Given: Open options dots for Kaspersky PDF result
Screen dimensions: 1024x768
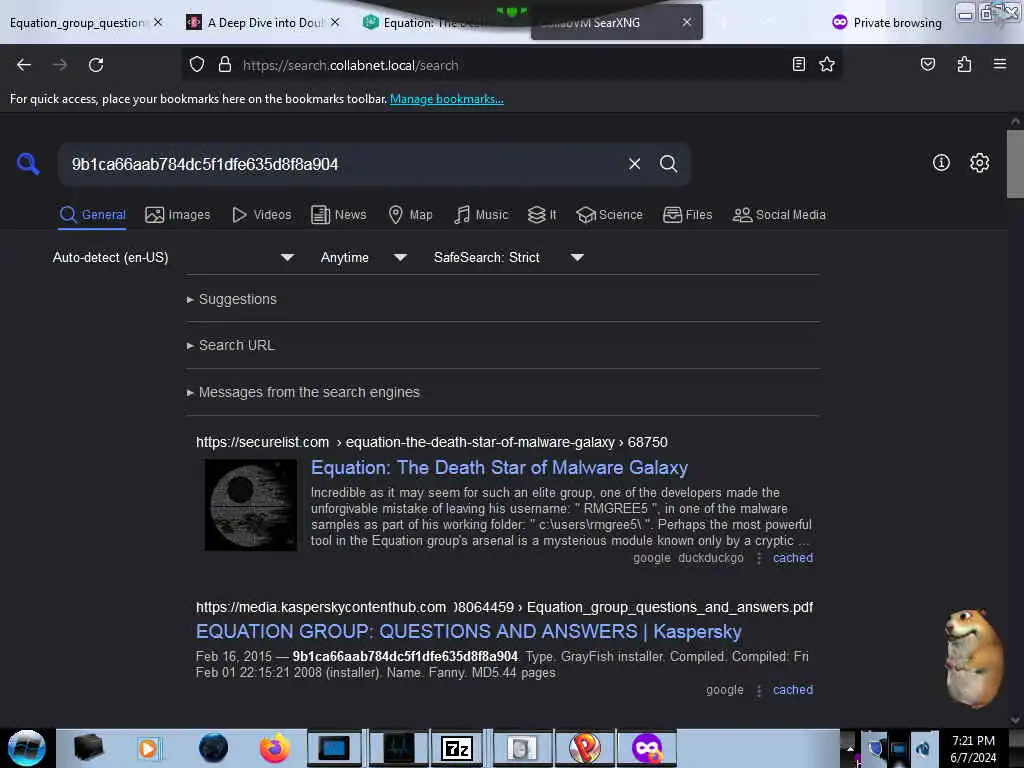Looking at the screenshot, I should point(758,690).
